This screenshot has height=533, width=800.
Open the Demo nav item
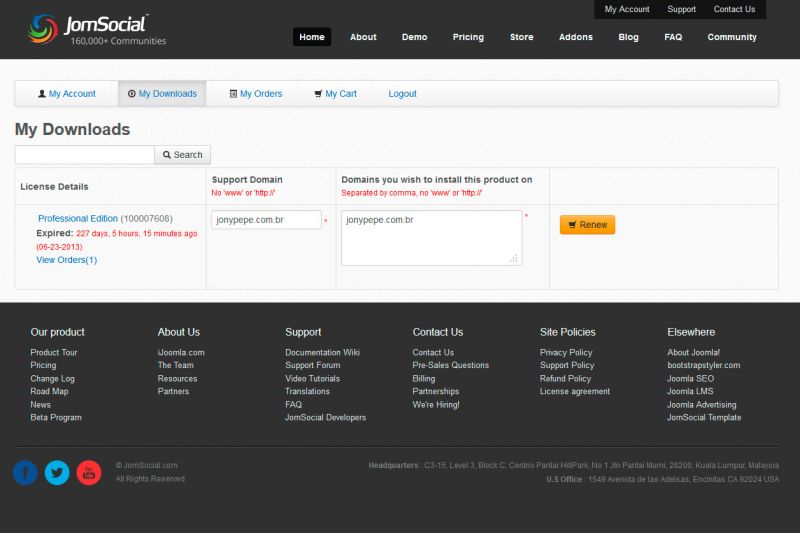[414, 37]
